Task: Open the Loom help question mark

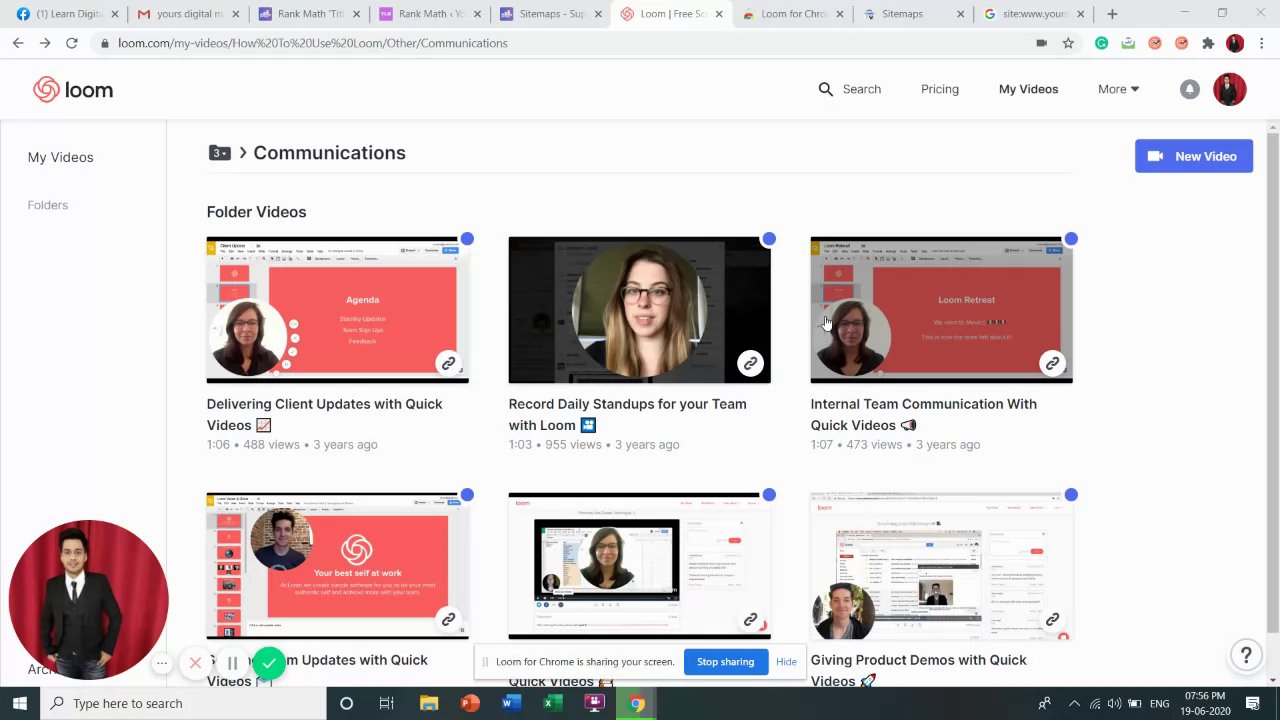Action: [x=1246, y=656]
